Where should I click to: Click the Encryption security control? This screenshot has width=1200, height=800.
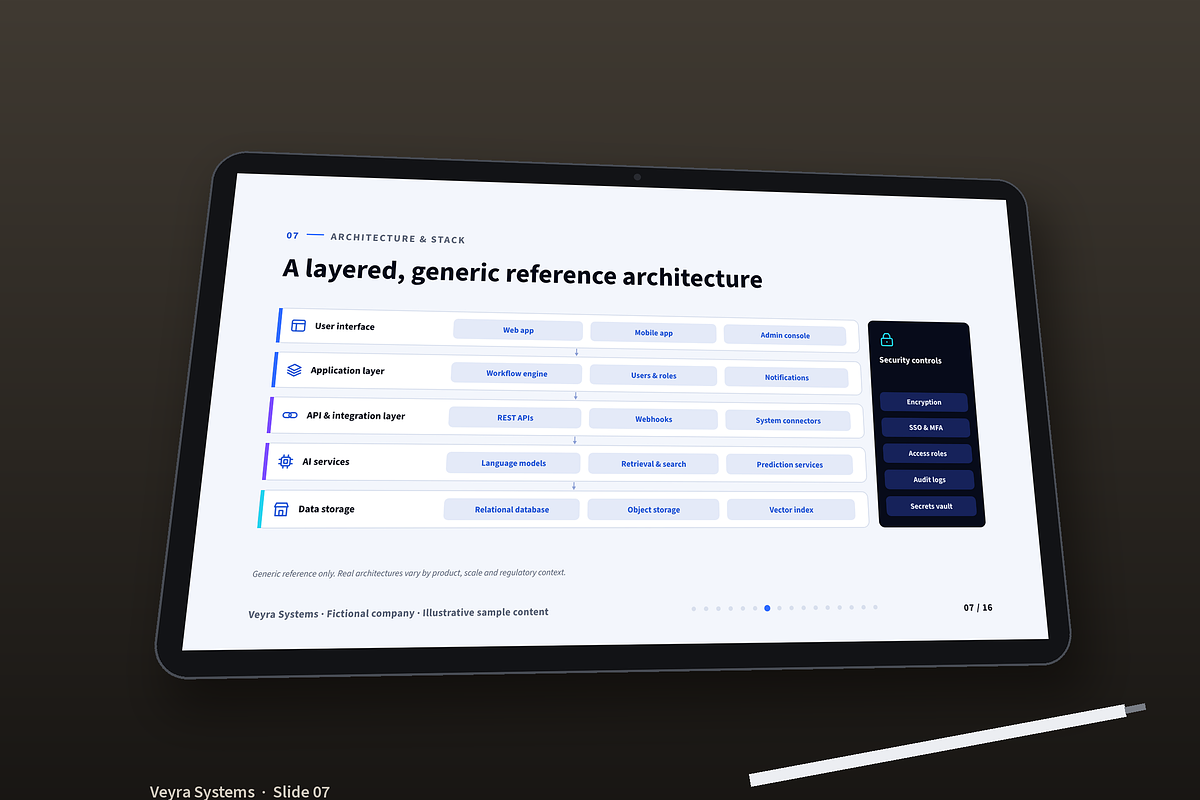click(924, 402)
